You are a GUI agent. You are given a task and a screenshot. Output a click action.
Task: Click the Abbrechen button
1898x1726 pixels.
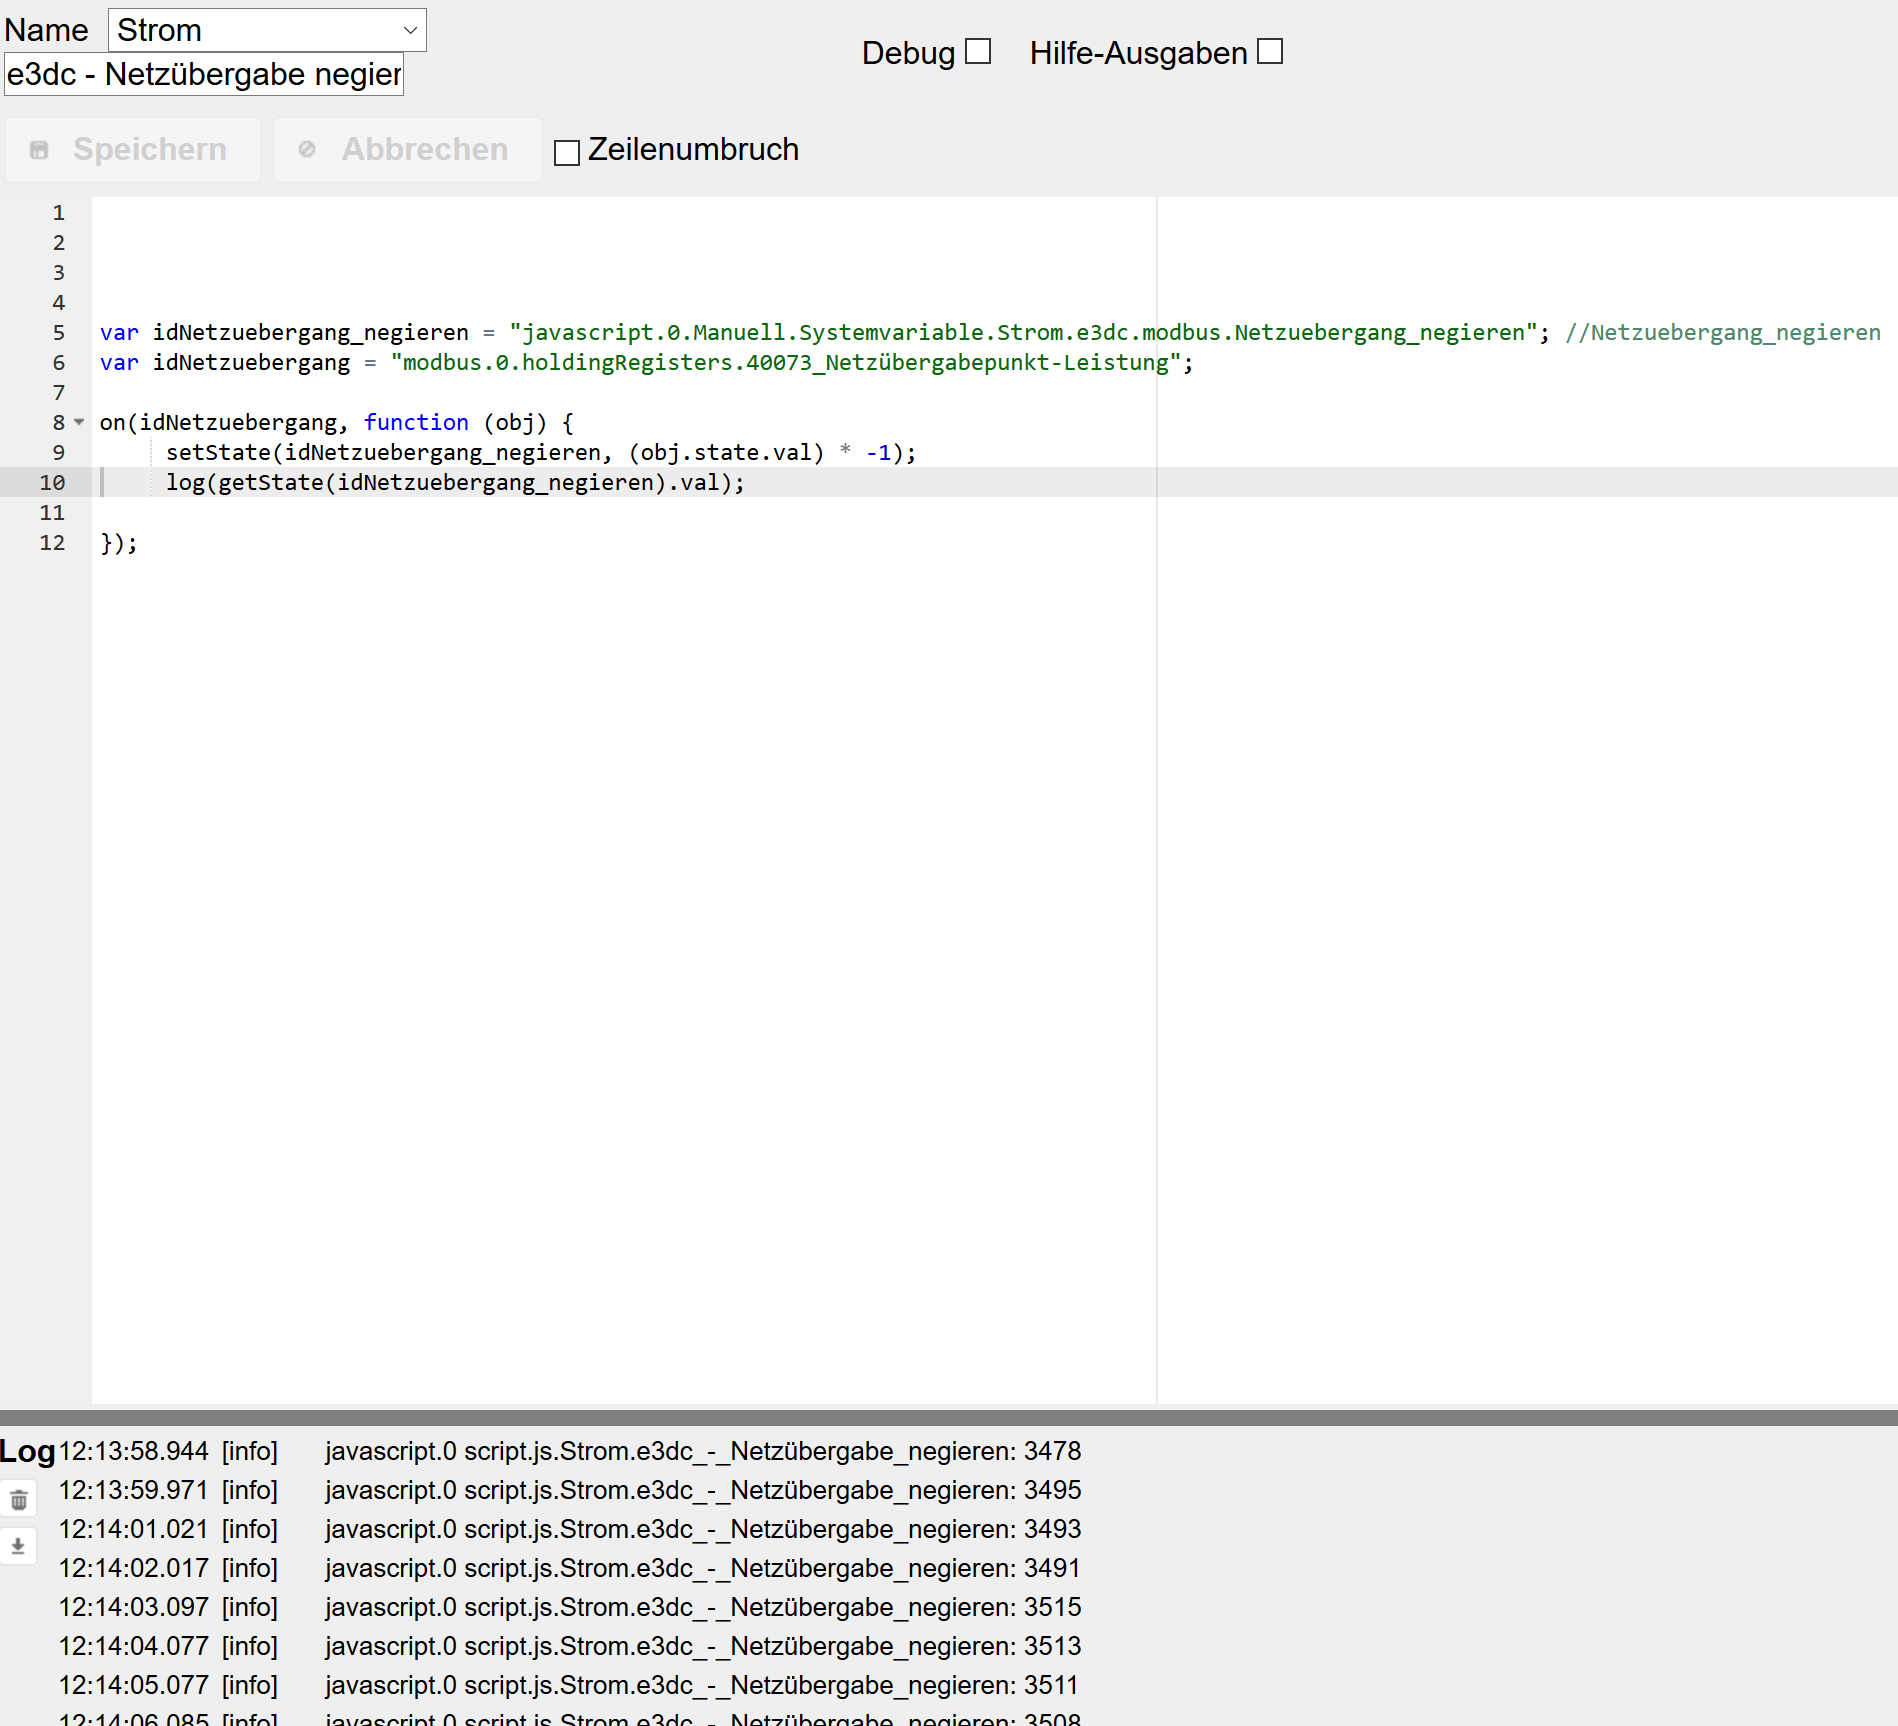(408, 149)
